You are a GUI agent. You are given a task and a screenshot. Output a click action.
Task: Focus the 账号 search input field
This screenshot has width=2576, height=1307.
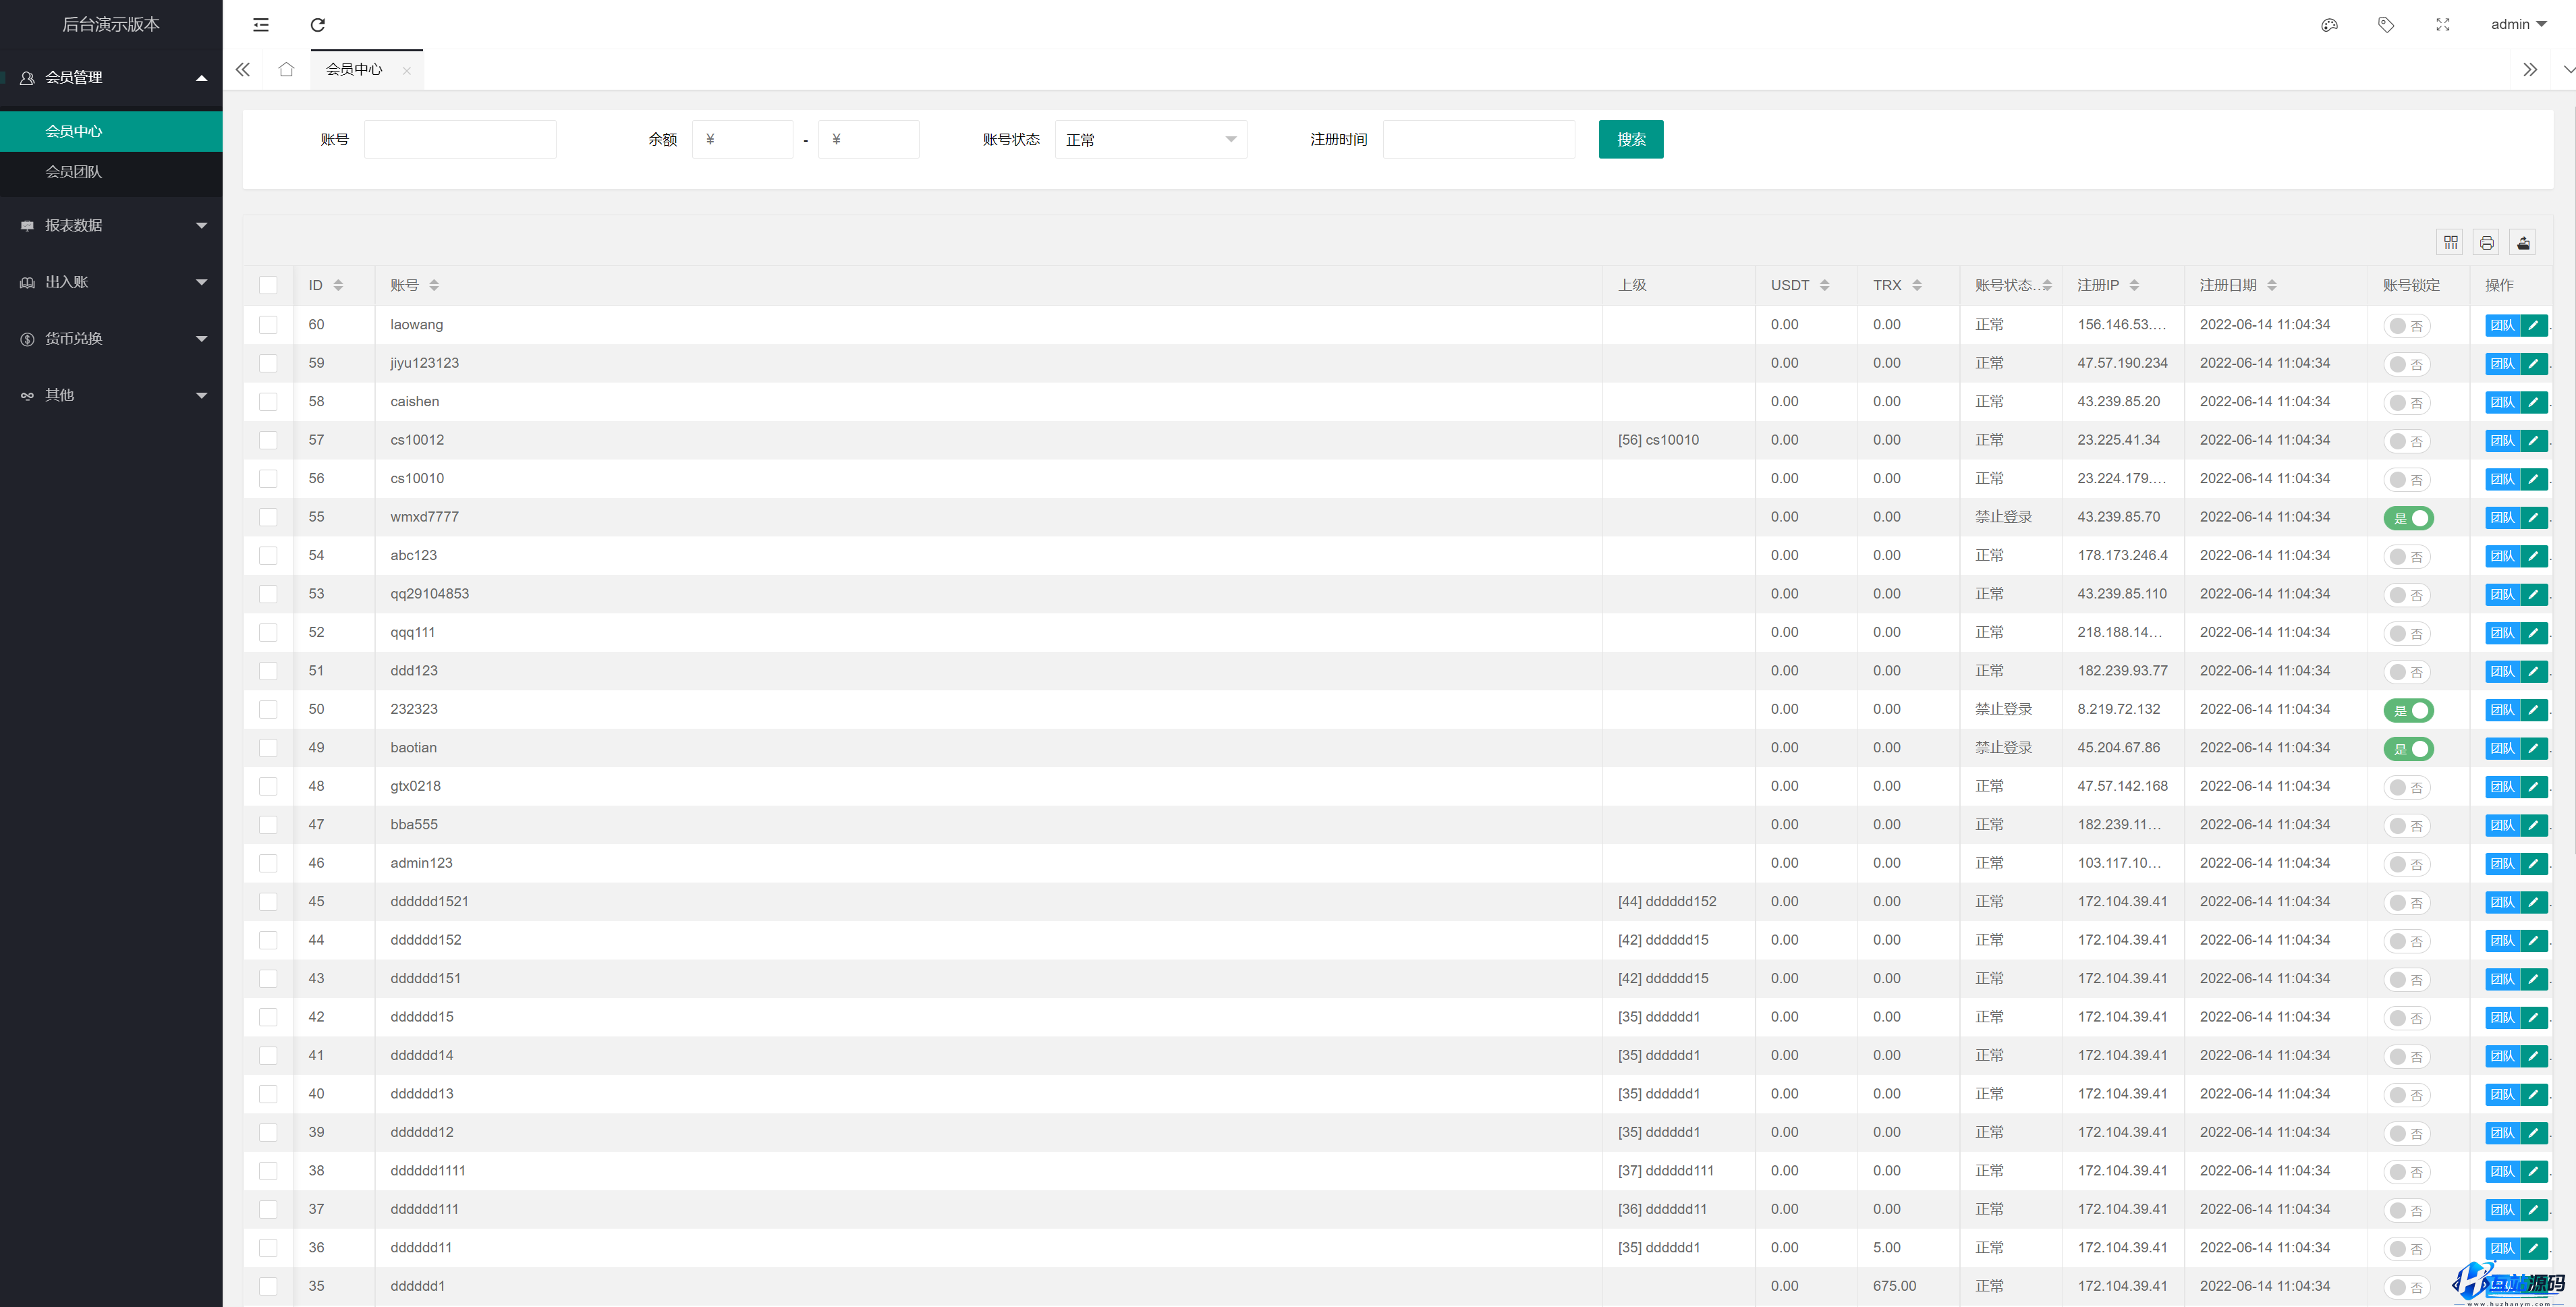[460, 139]
